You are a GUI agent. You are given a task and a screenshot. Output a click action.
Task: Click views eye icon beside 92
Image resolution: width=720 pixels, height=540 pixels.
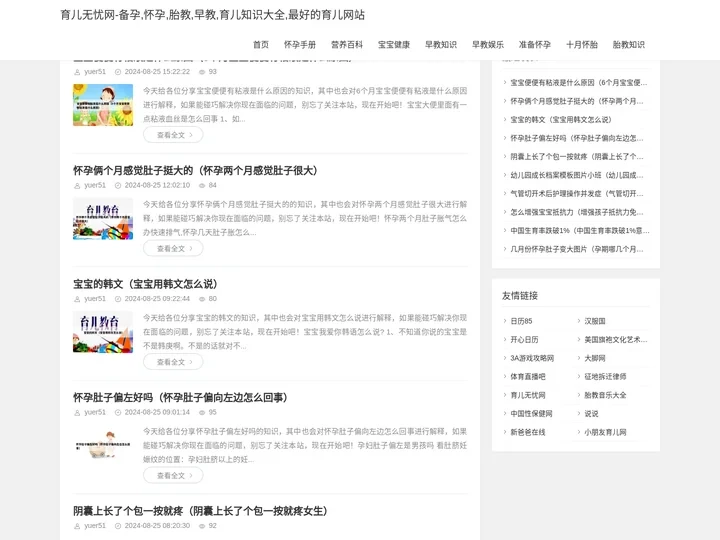click(x=202, y=526)
